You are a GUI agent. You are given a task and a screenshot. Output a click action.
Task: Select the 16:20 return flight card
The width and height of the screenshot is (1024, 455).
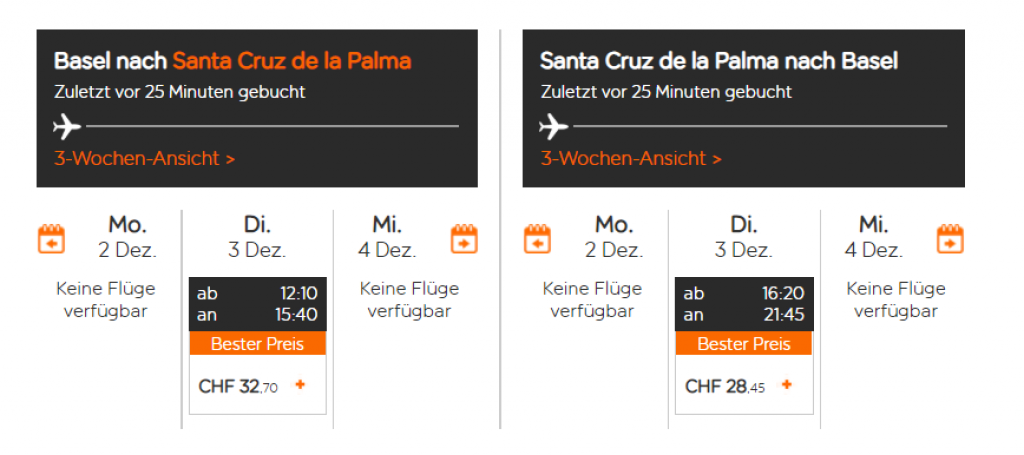point(744,303)
